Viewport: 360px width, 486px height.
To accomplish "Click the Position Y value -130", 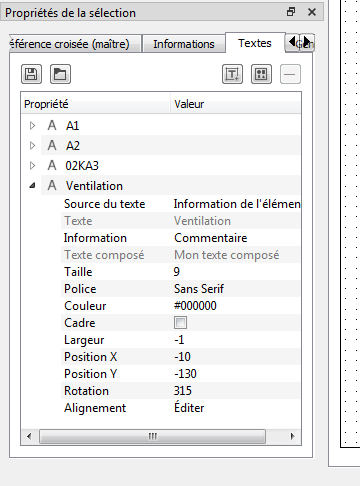I will pyautogui.click(x=186, y=374).
